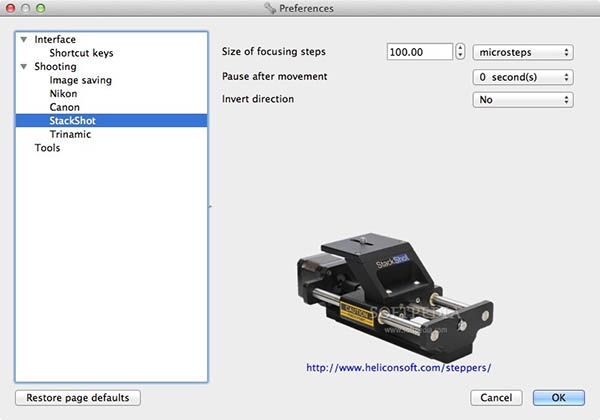Select Shortcut keys in sidebar
This screenshot has height=420, width=600.
(x=83, y=53)
